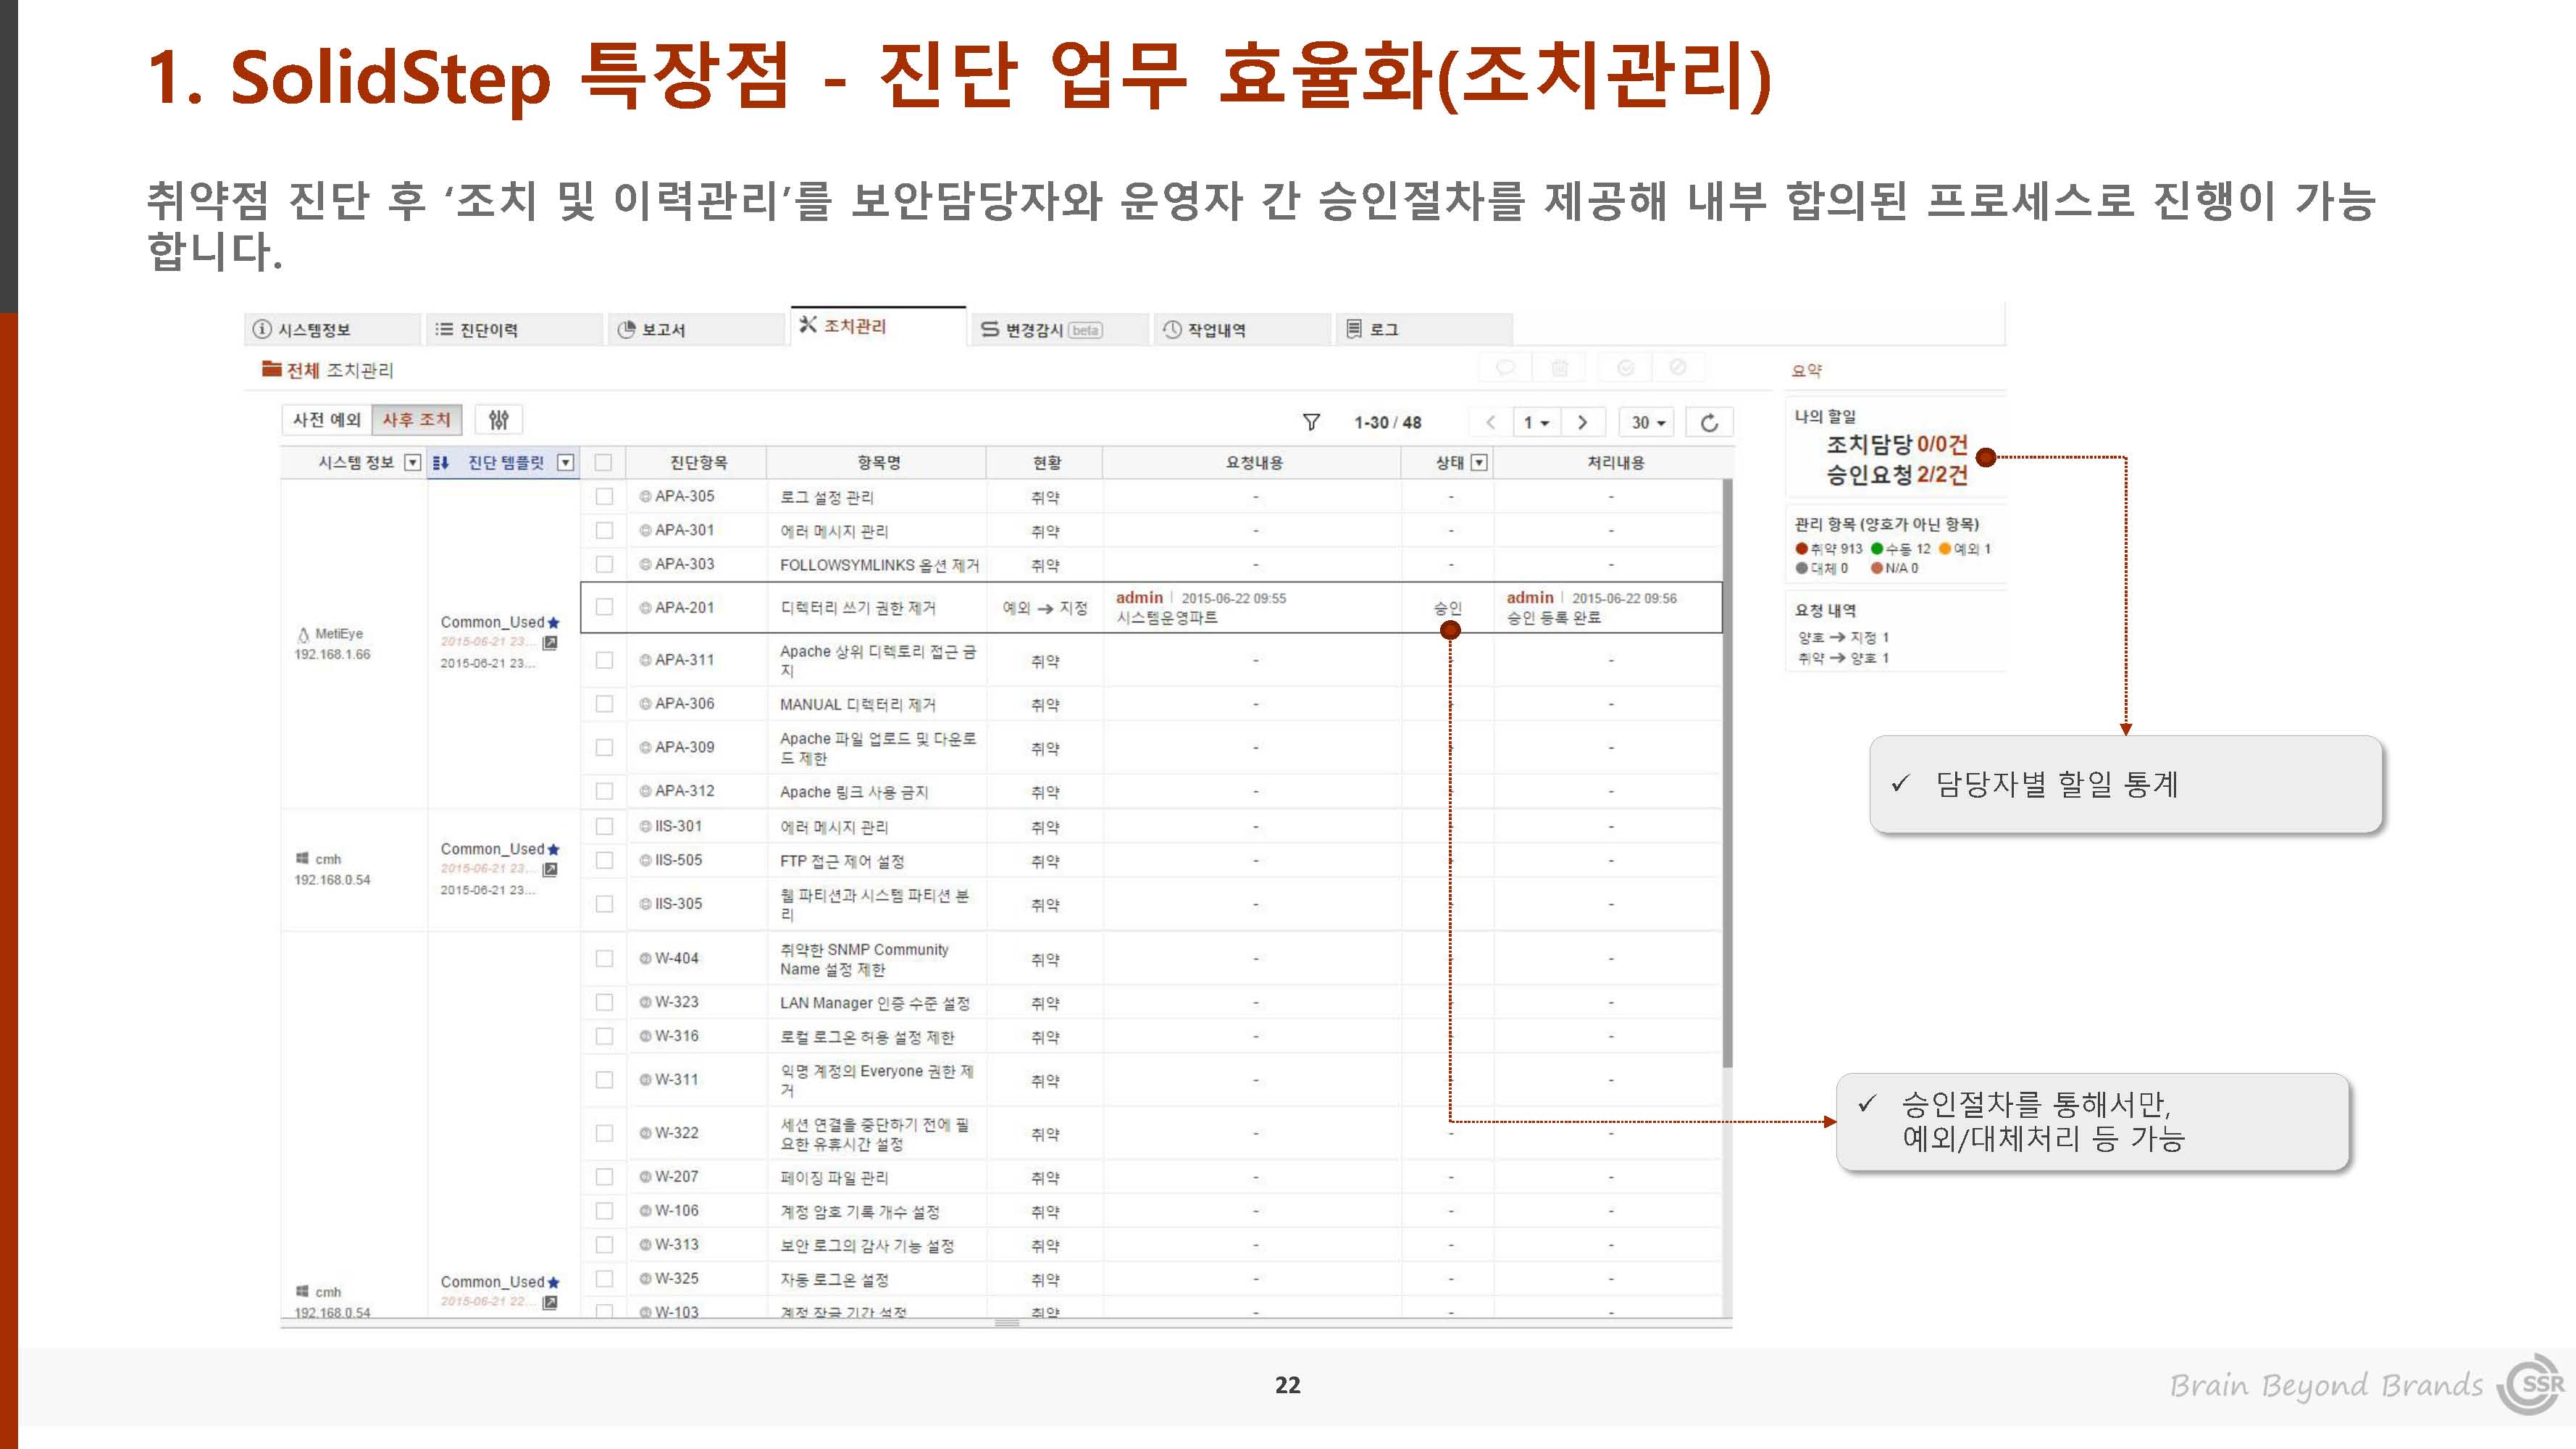Click the item icon beside APA-312
Viewport: 2576px width, 1449px height.
(645, 791)
